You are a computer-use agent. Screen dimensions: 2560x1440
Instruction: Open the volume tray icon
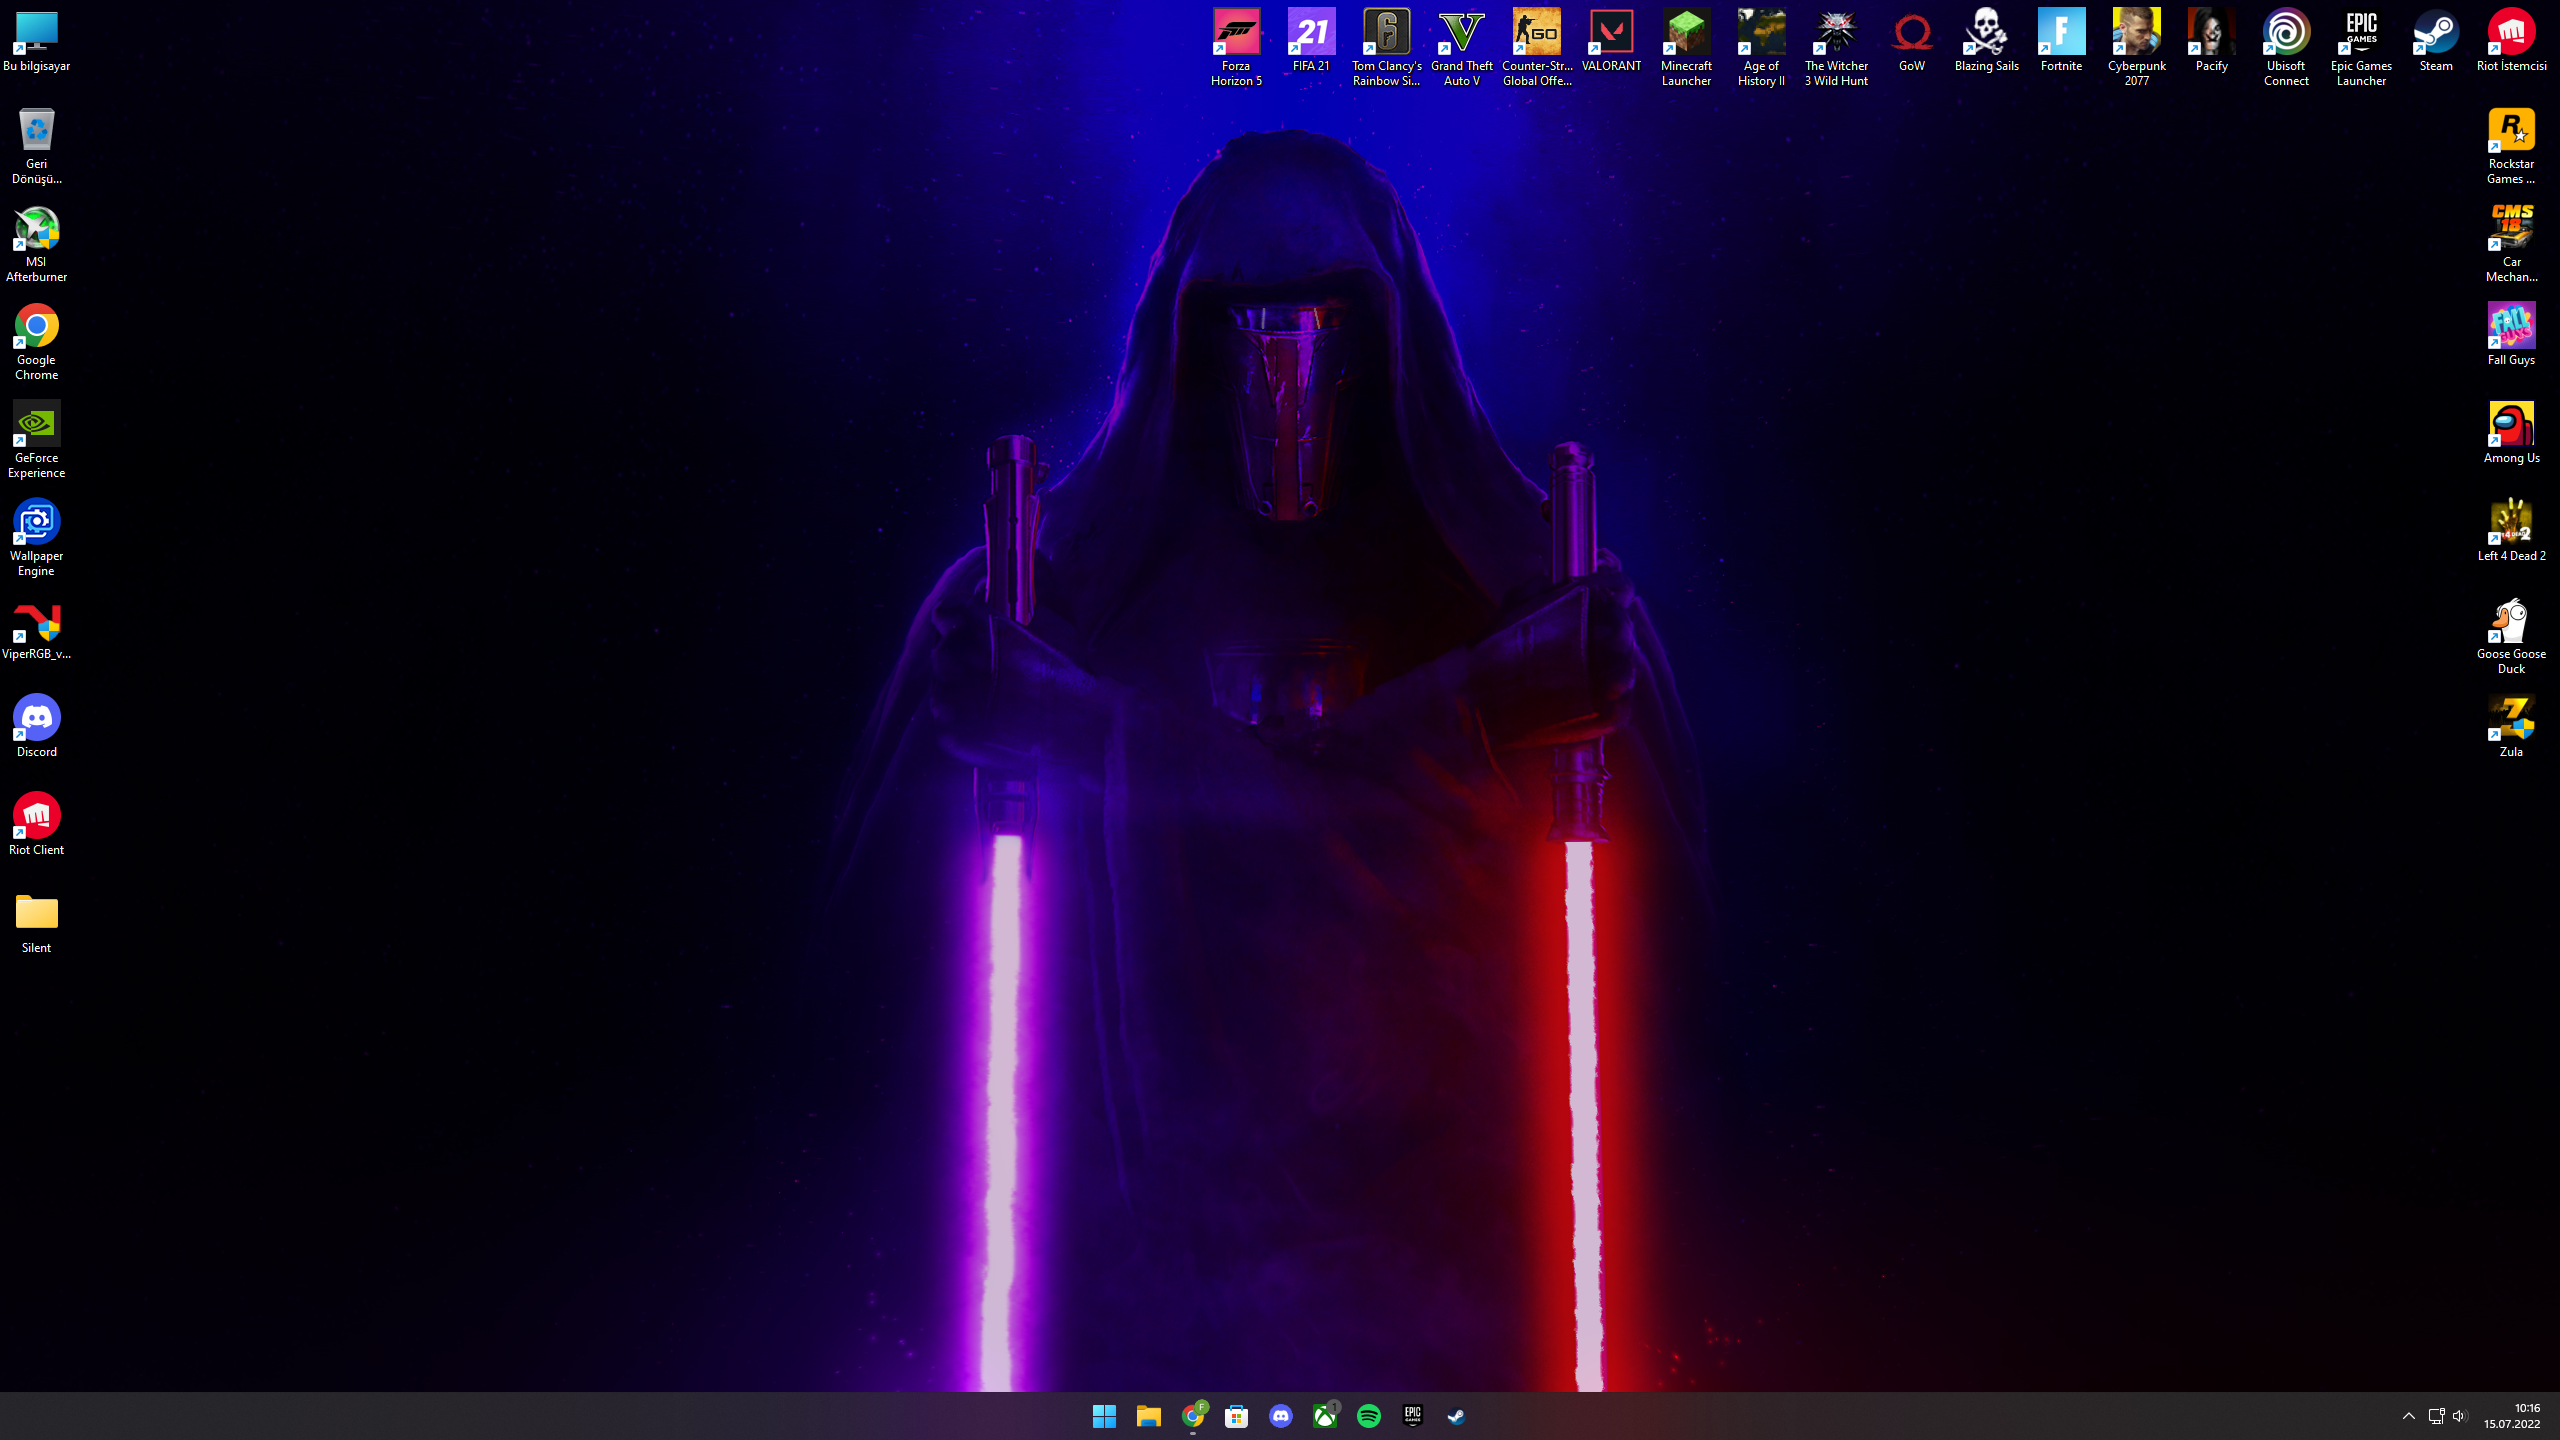(x=2460, y=1416)
